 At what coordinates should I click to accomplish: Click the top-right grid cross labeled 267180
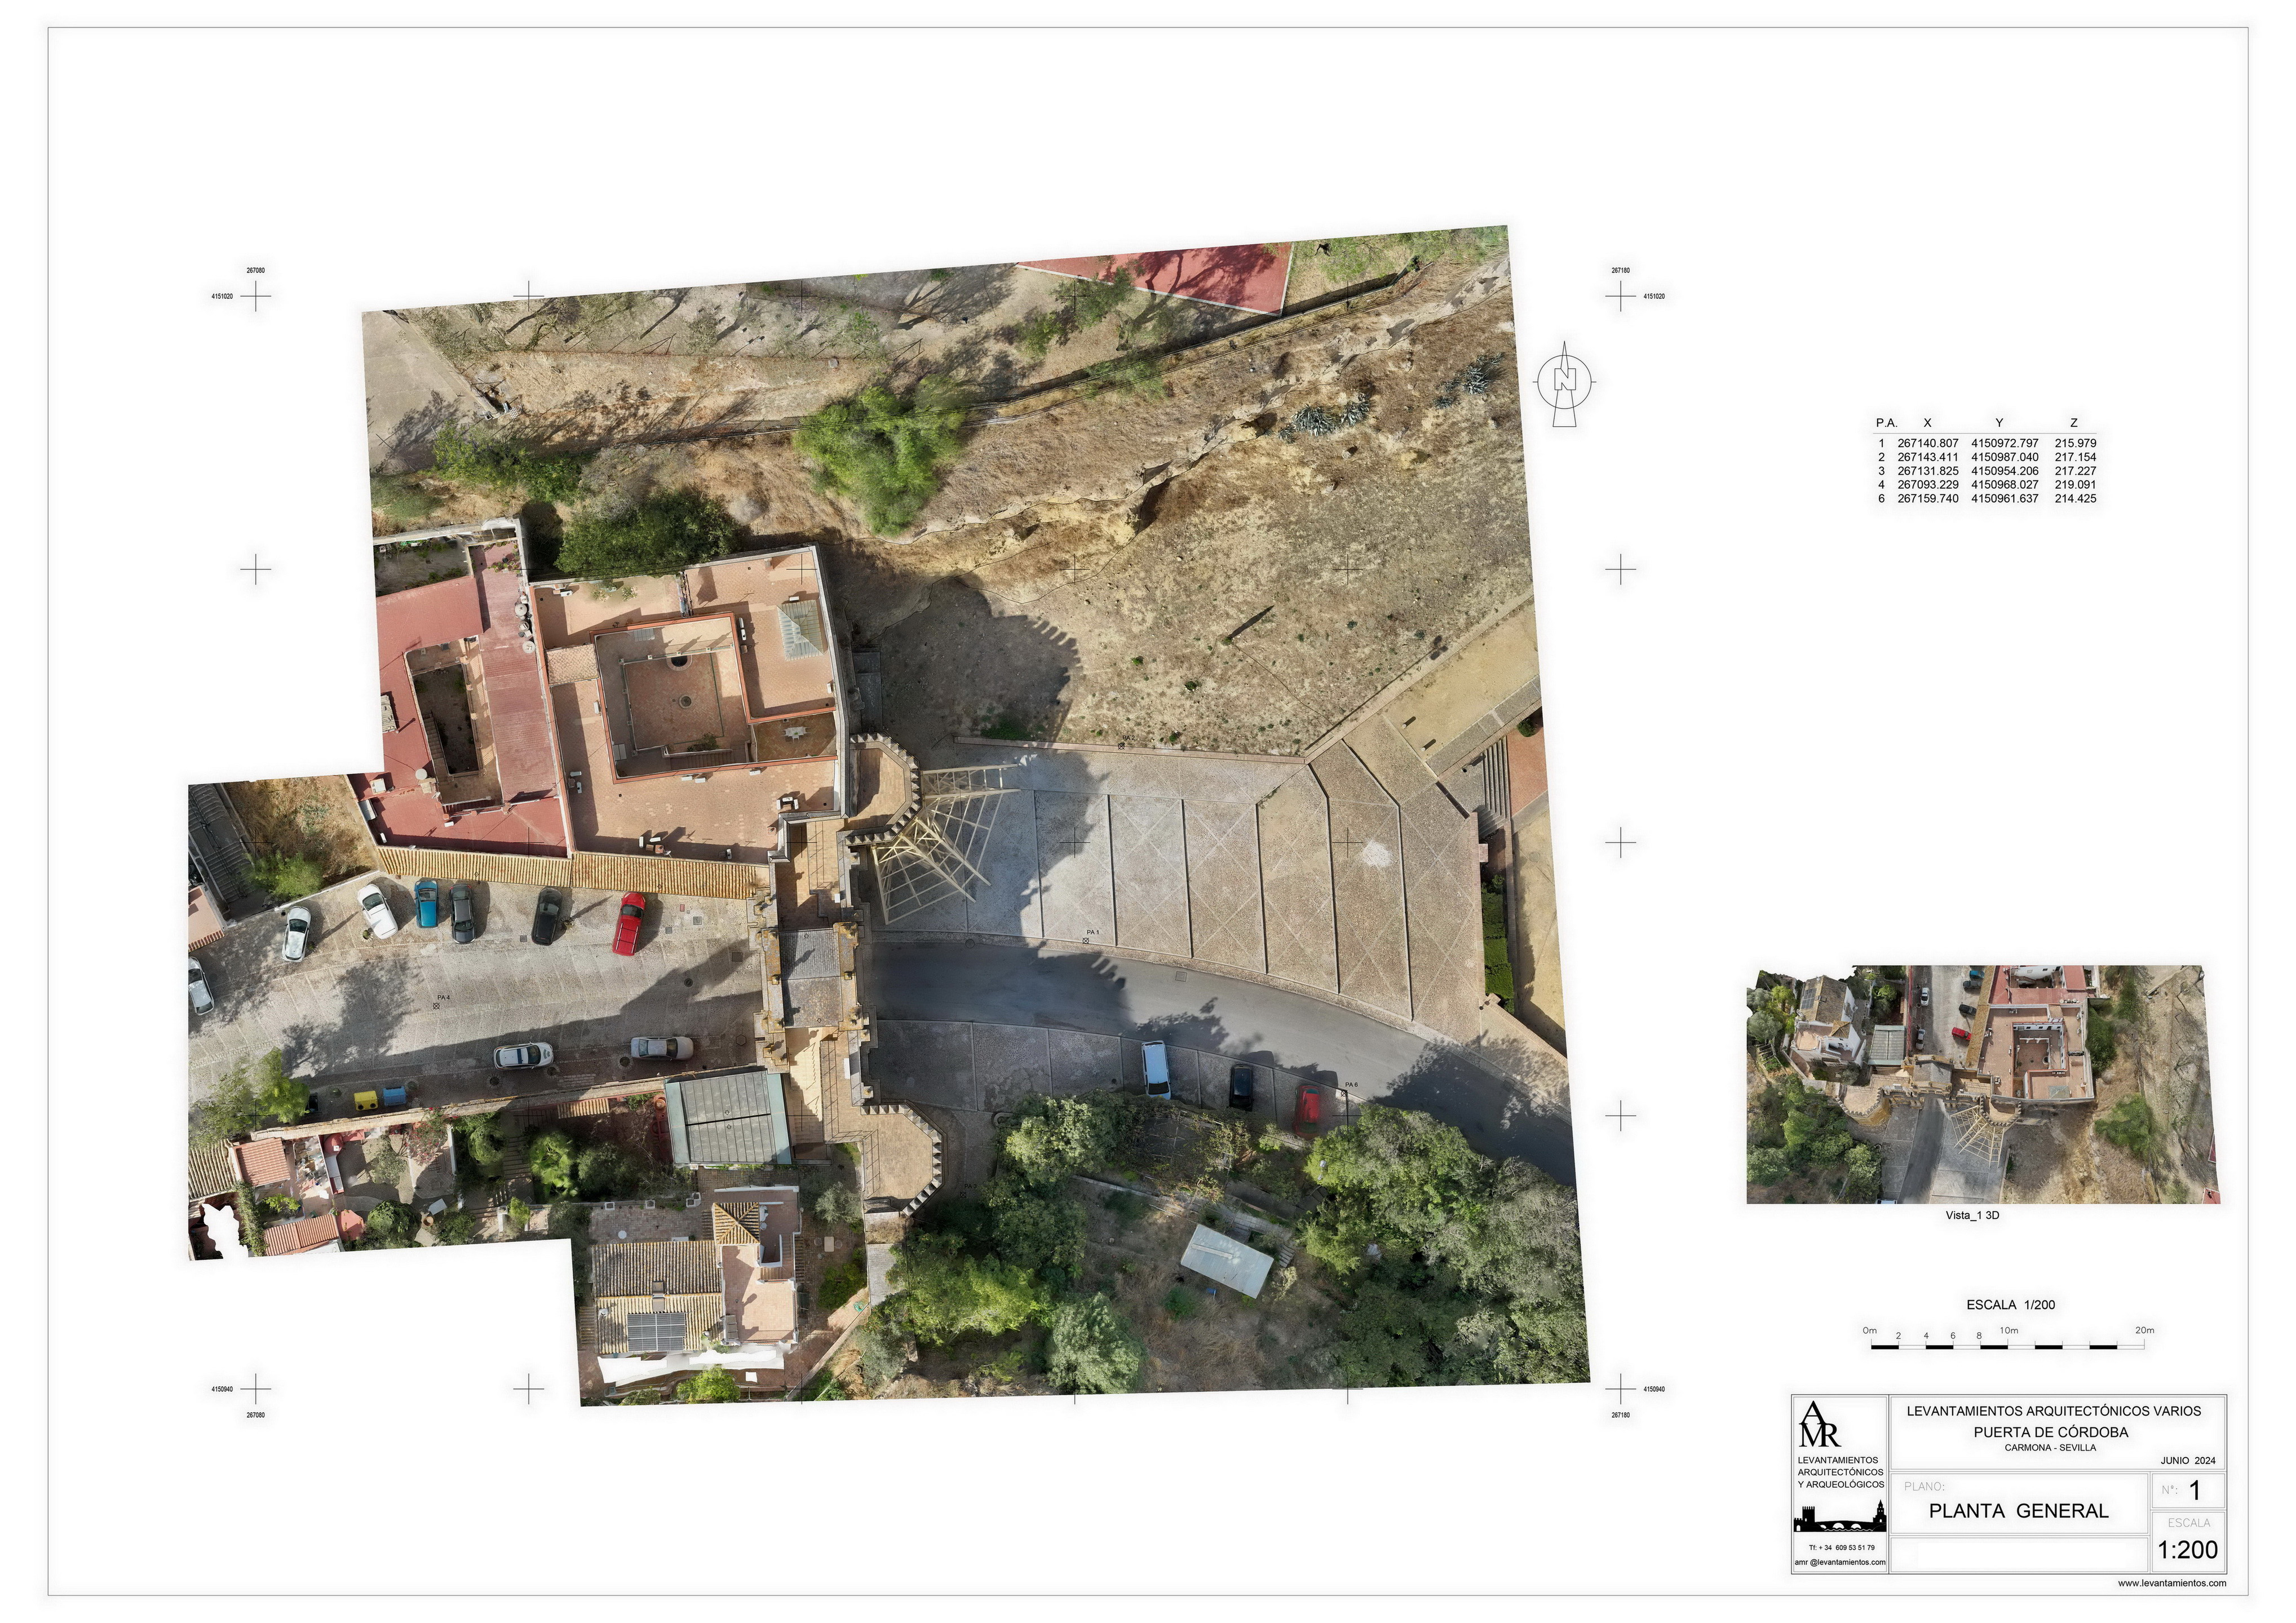pos(1620,296)
